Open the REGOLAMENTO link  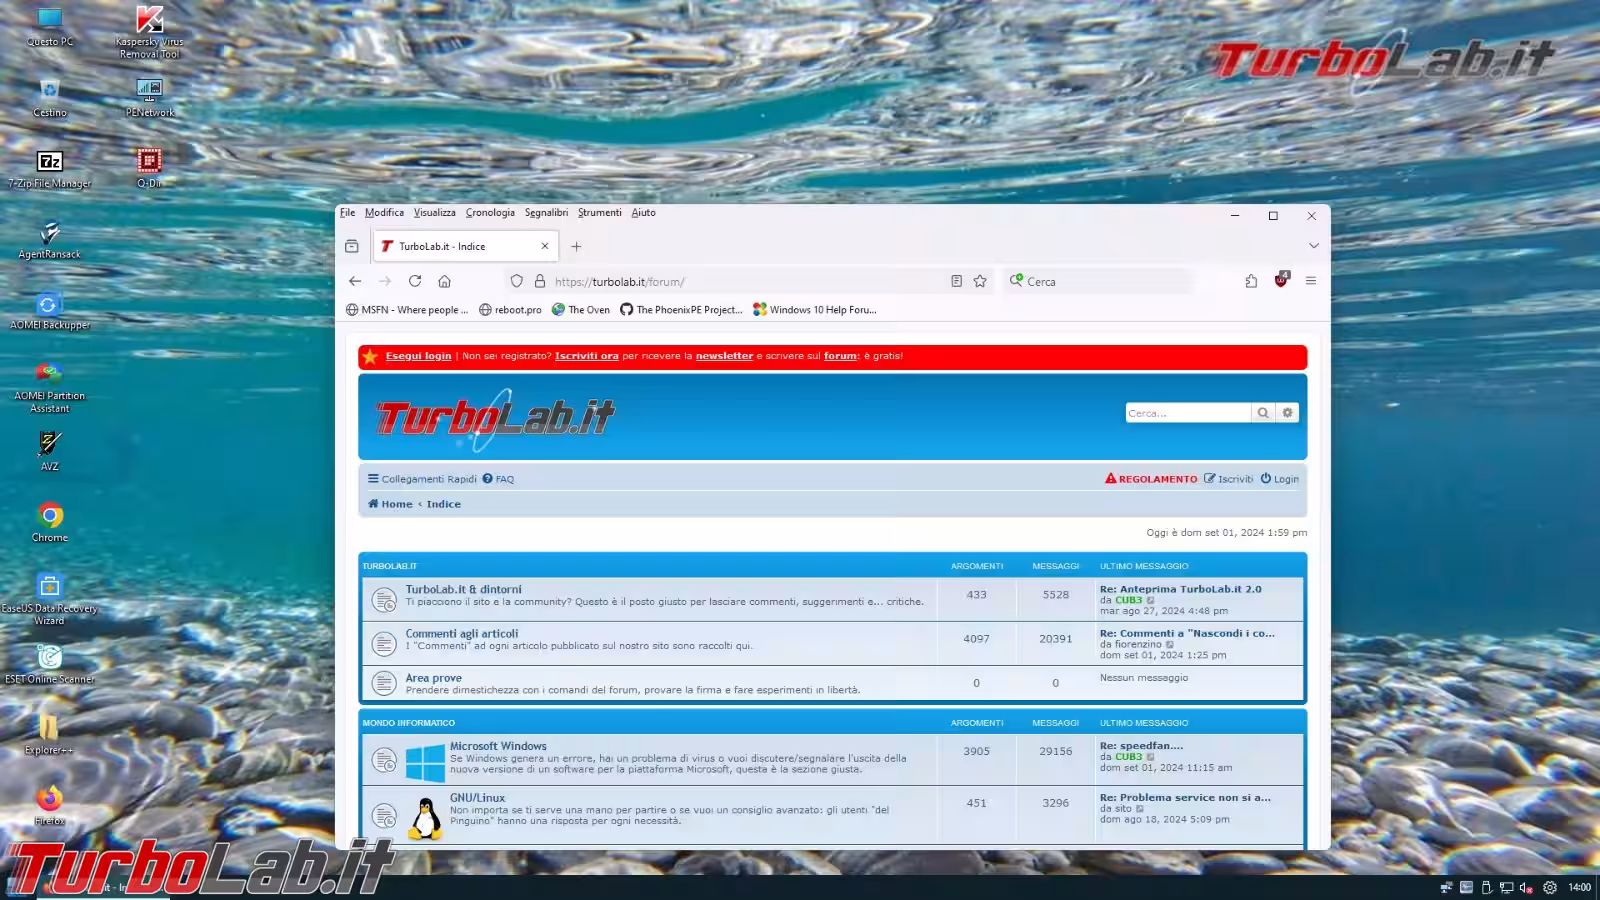pyautogui.click(x=1151, y=479)
